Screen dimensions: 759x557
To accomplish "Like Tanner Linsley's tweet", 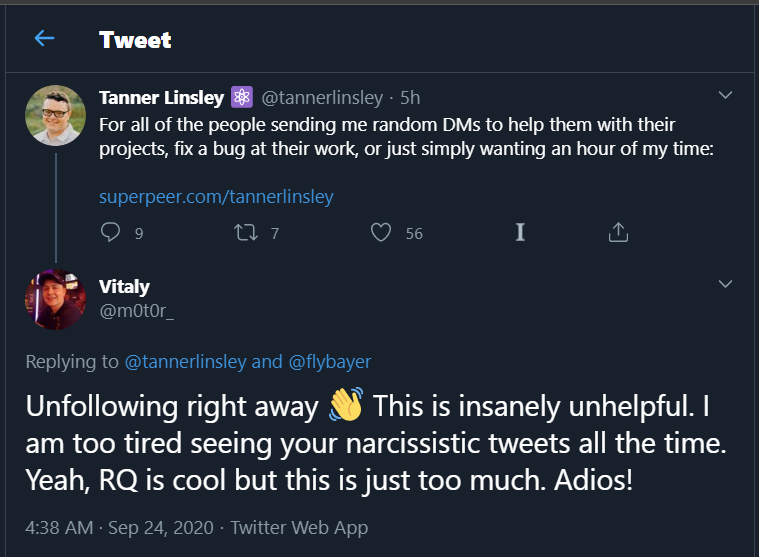I will tap(381, 233).
